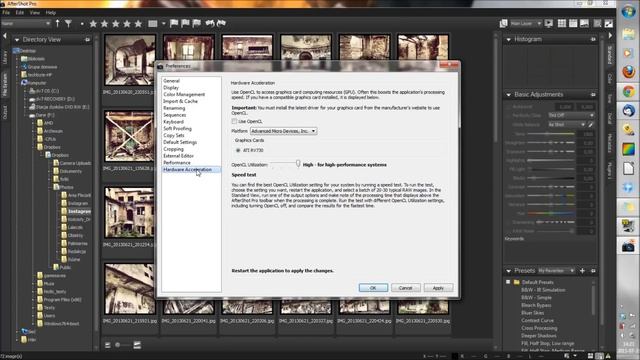Collapse the Histogram panel
This screenshot has width=640, height=360.
click(x=509, y=40)
